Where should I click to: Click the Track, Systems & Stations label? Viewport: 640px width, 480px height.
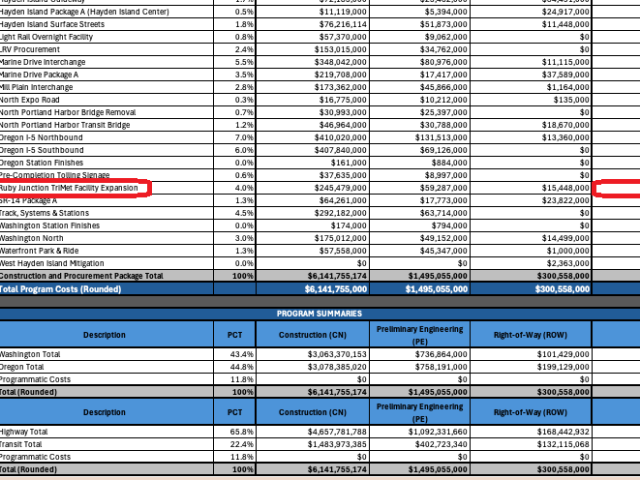[x=44, y=213]
